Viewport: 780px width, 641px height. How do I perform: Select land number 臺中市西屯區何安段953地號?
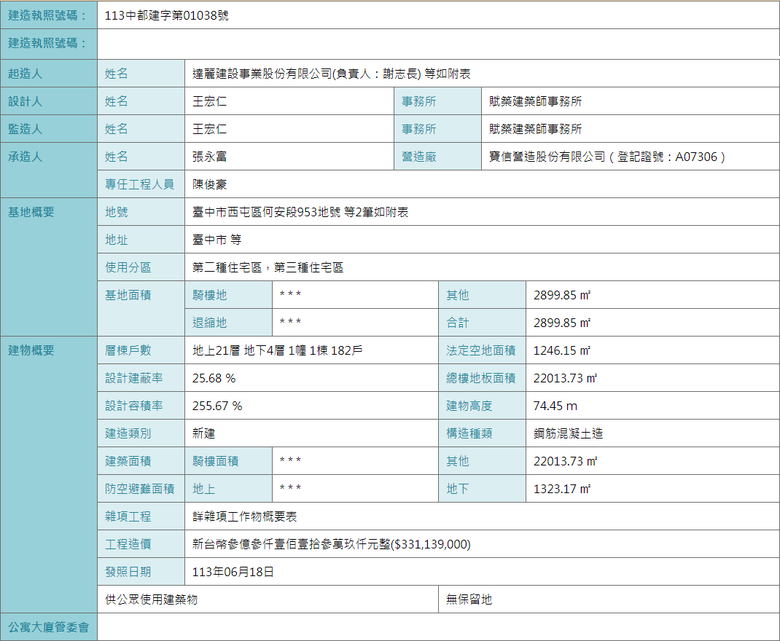click(x=266, y=212)
